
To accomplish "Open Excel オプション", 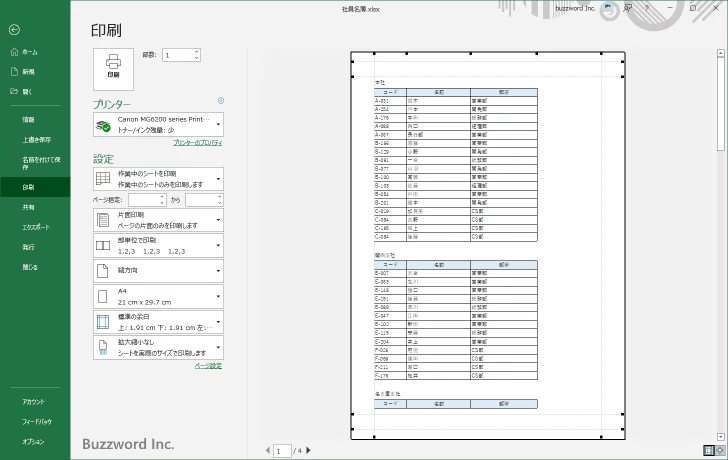I will (35, 442).
